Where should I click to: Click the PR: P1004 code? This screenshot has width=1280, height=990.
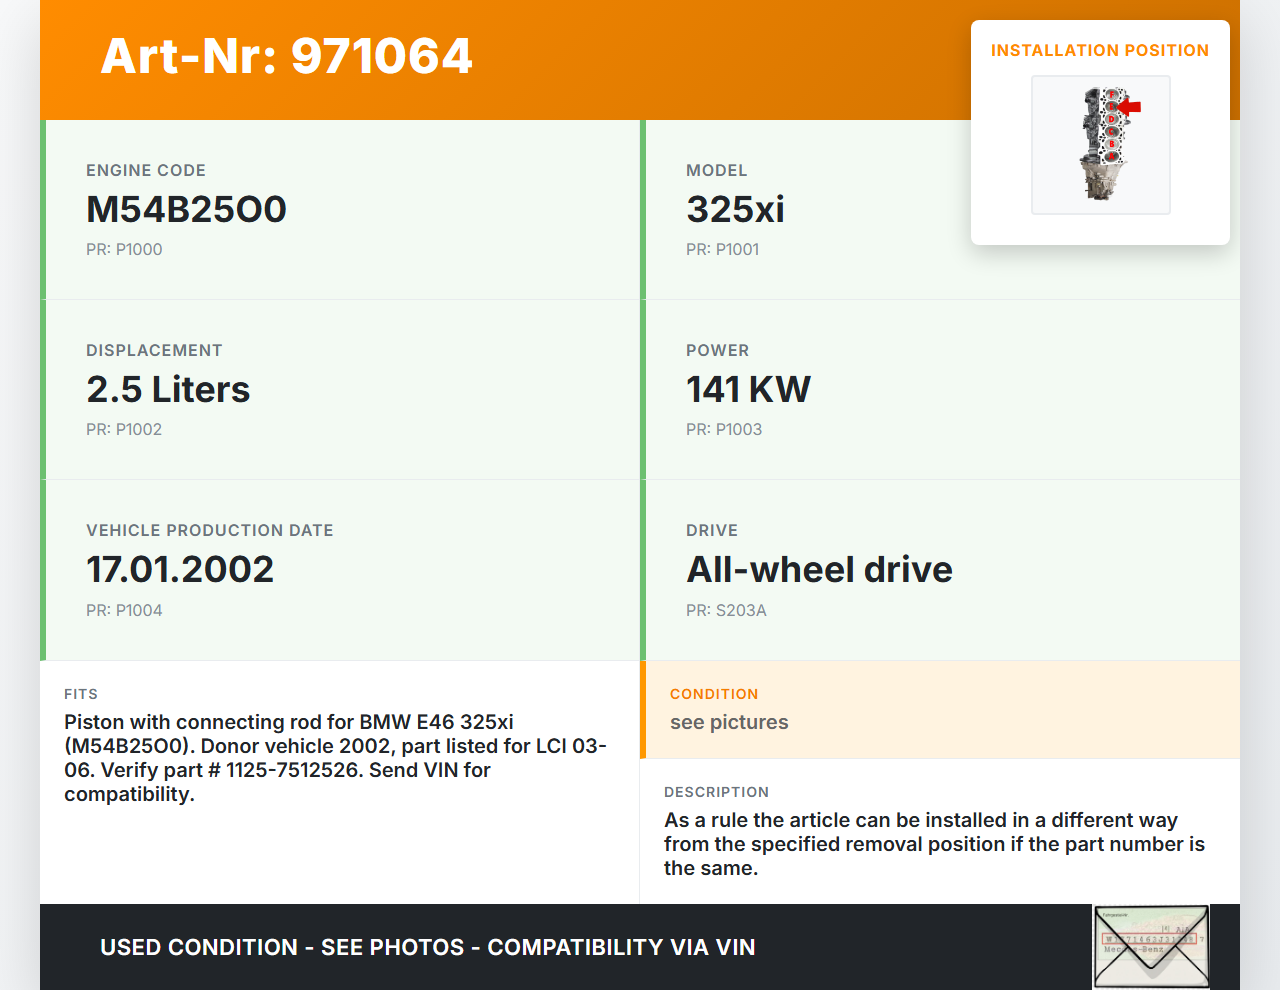pos(124,610)
